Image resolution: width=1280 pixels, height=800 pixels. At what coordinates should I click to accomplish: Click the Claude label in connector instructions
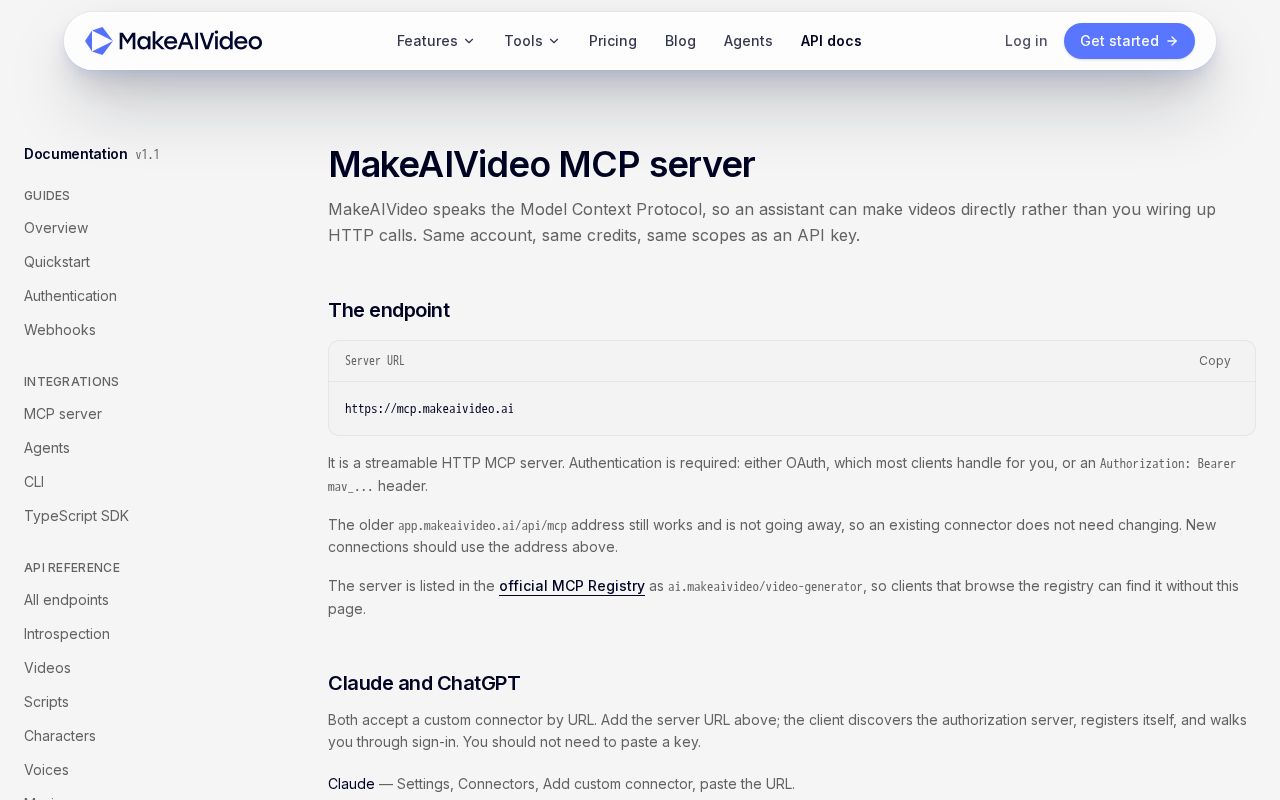point(351,784)
